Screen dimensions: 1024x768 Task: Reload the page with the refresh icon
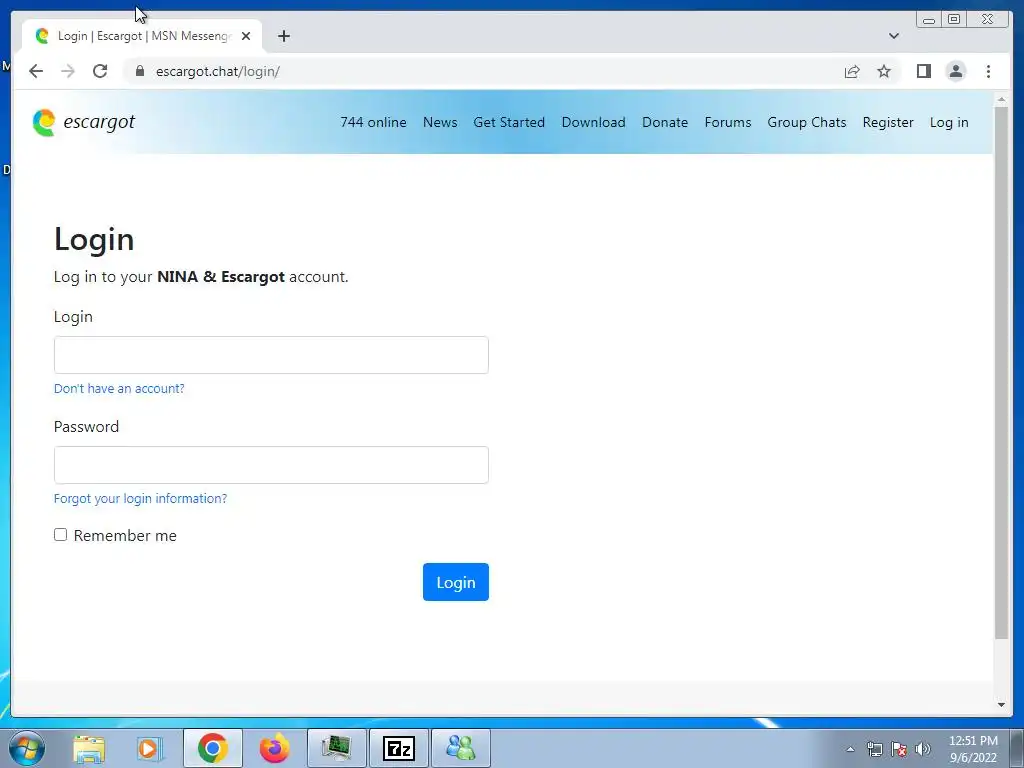[x=100, y=71]
